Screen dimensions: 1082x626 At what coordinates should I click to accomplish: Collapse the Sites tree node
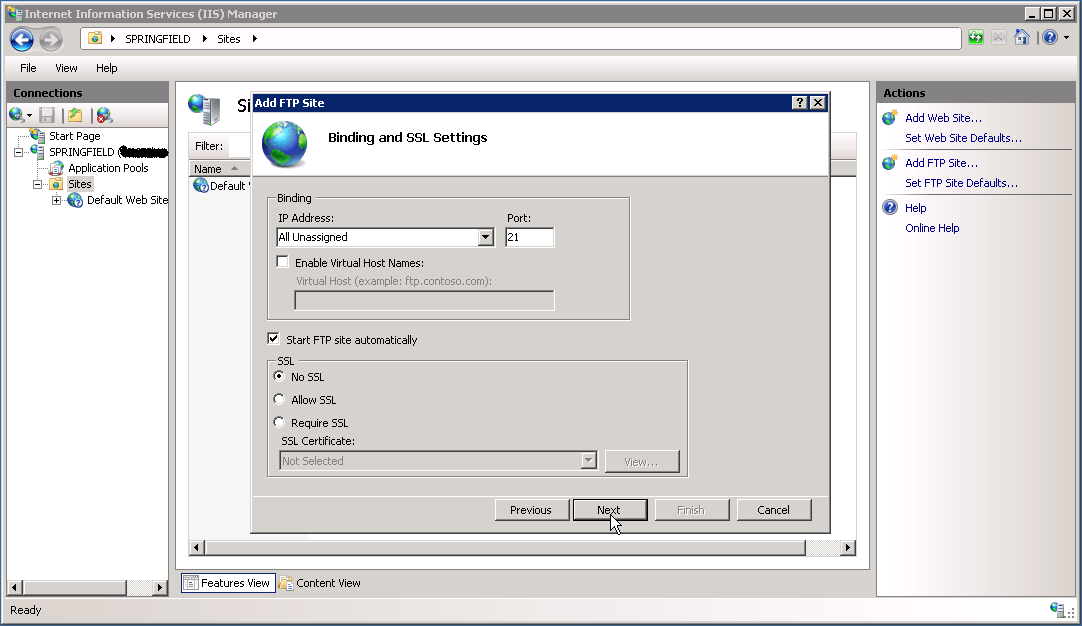tap(37, 184)
